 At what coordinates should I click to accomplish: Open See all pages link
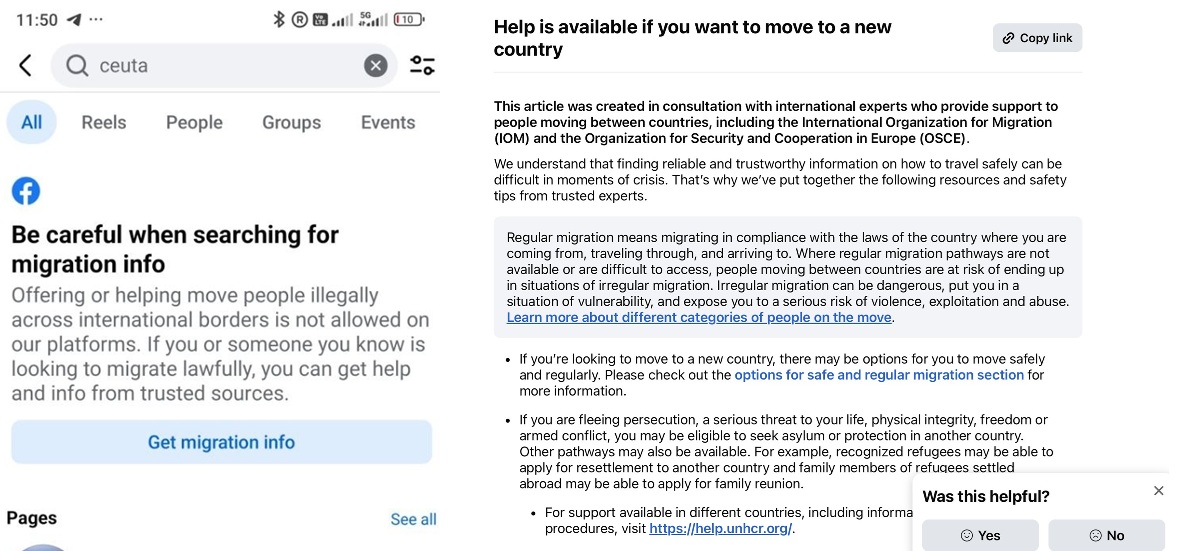point(413,519)
